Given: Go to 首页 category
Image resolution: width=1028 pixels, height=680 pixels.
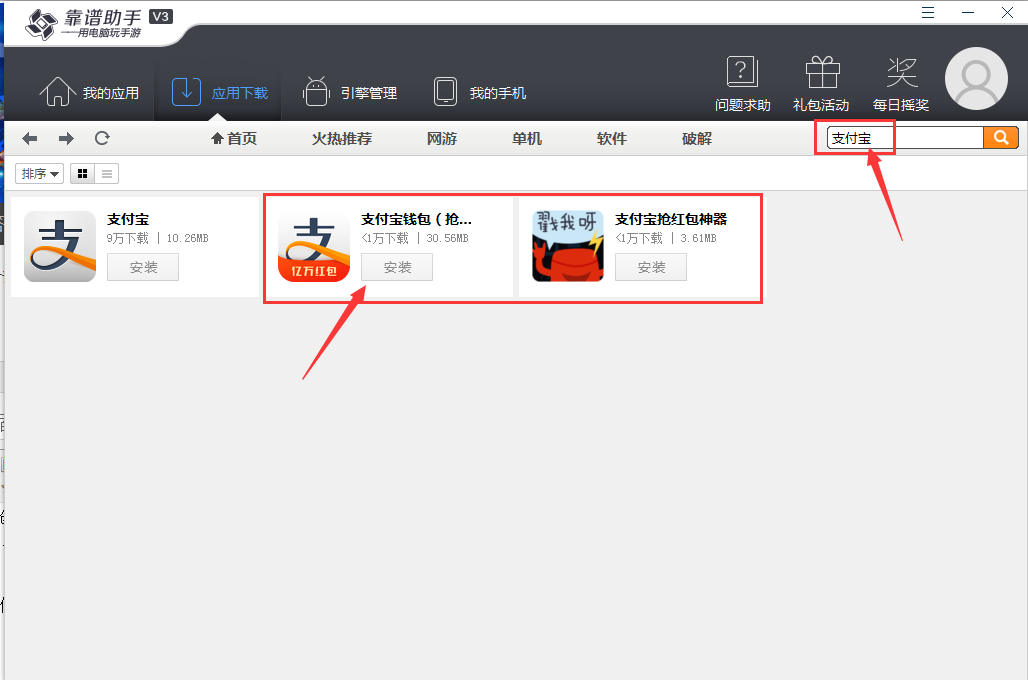Looking at the screenshot, I should [x=234, y=138].
